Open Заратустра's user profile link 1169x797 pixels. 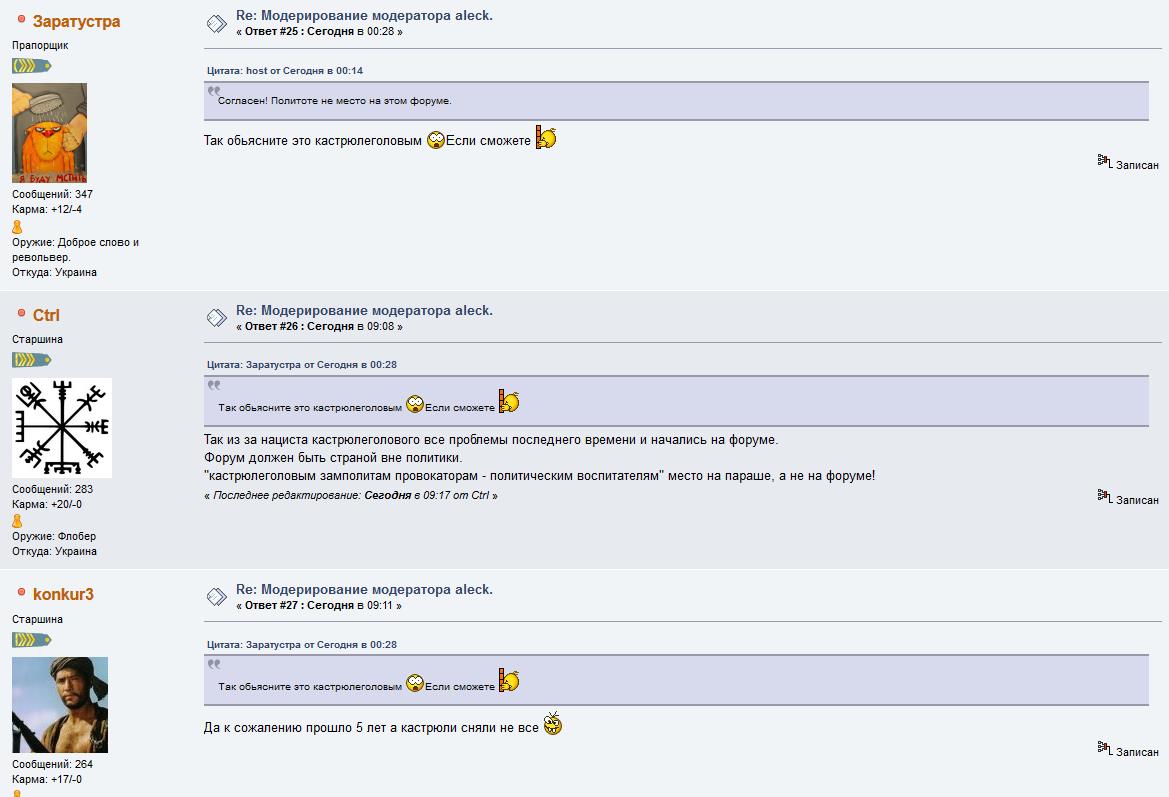(76, 22)
